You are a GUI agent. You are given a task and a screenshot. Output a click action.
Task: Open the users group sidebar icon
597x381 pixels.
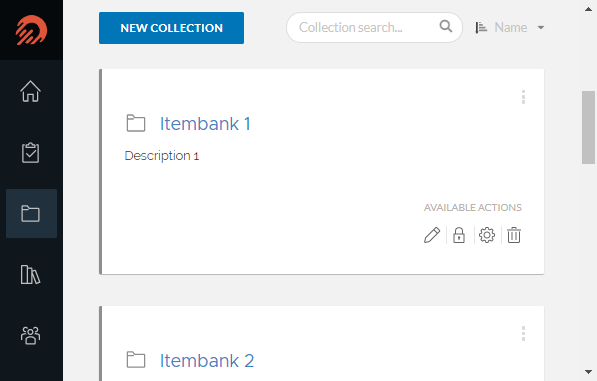(30, 335)
